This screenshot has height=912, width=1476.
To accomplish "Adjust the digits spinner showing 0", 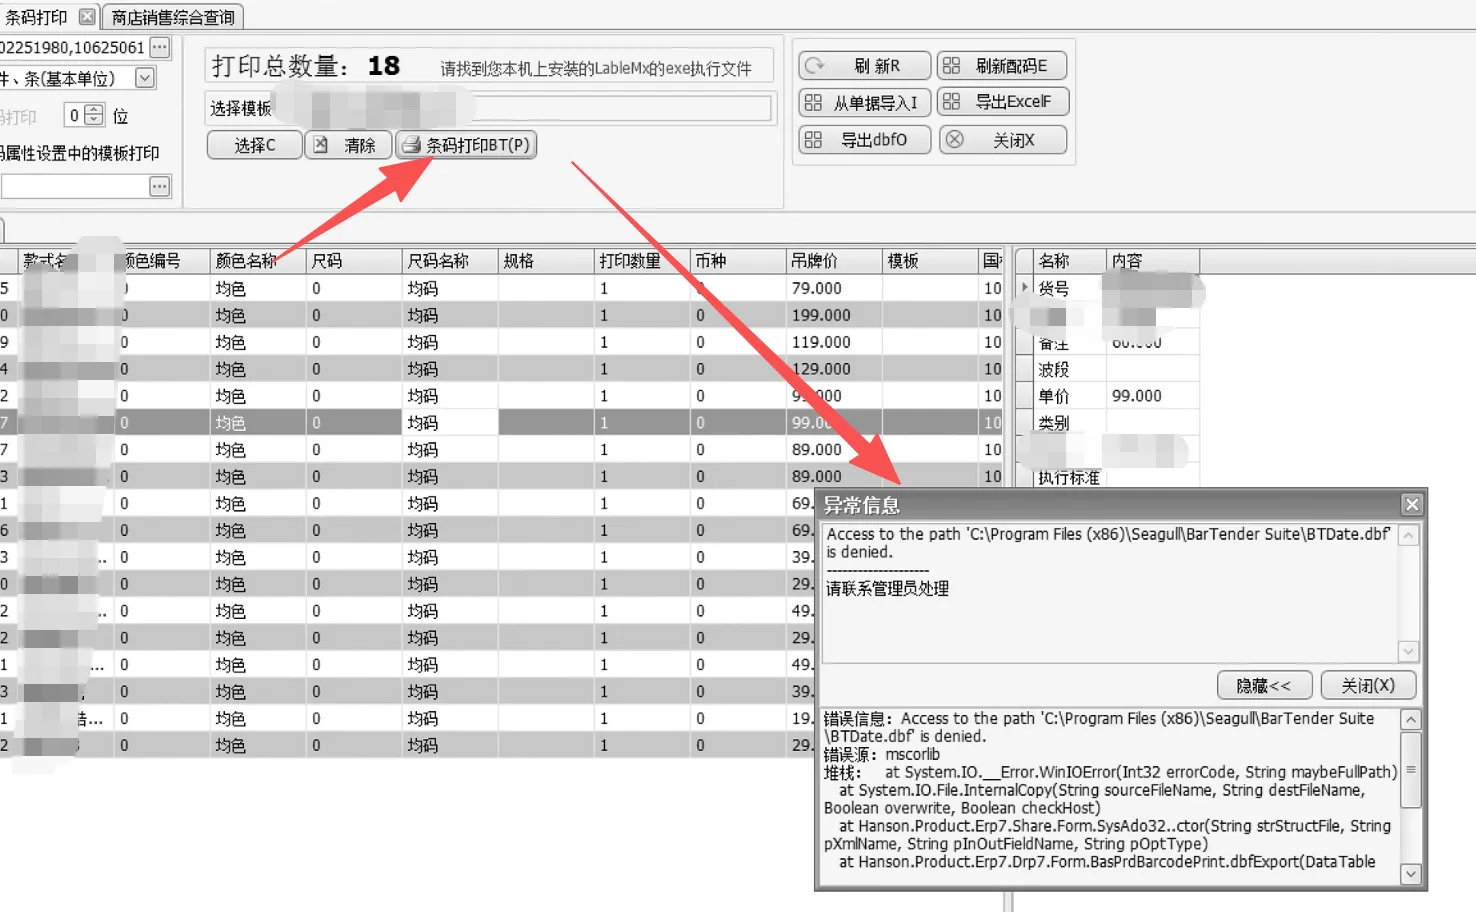I will 94,115.
